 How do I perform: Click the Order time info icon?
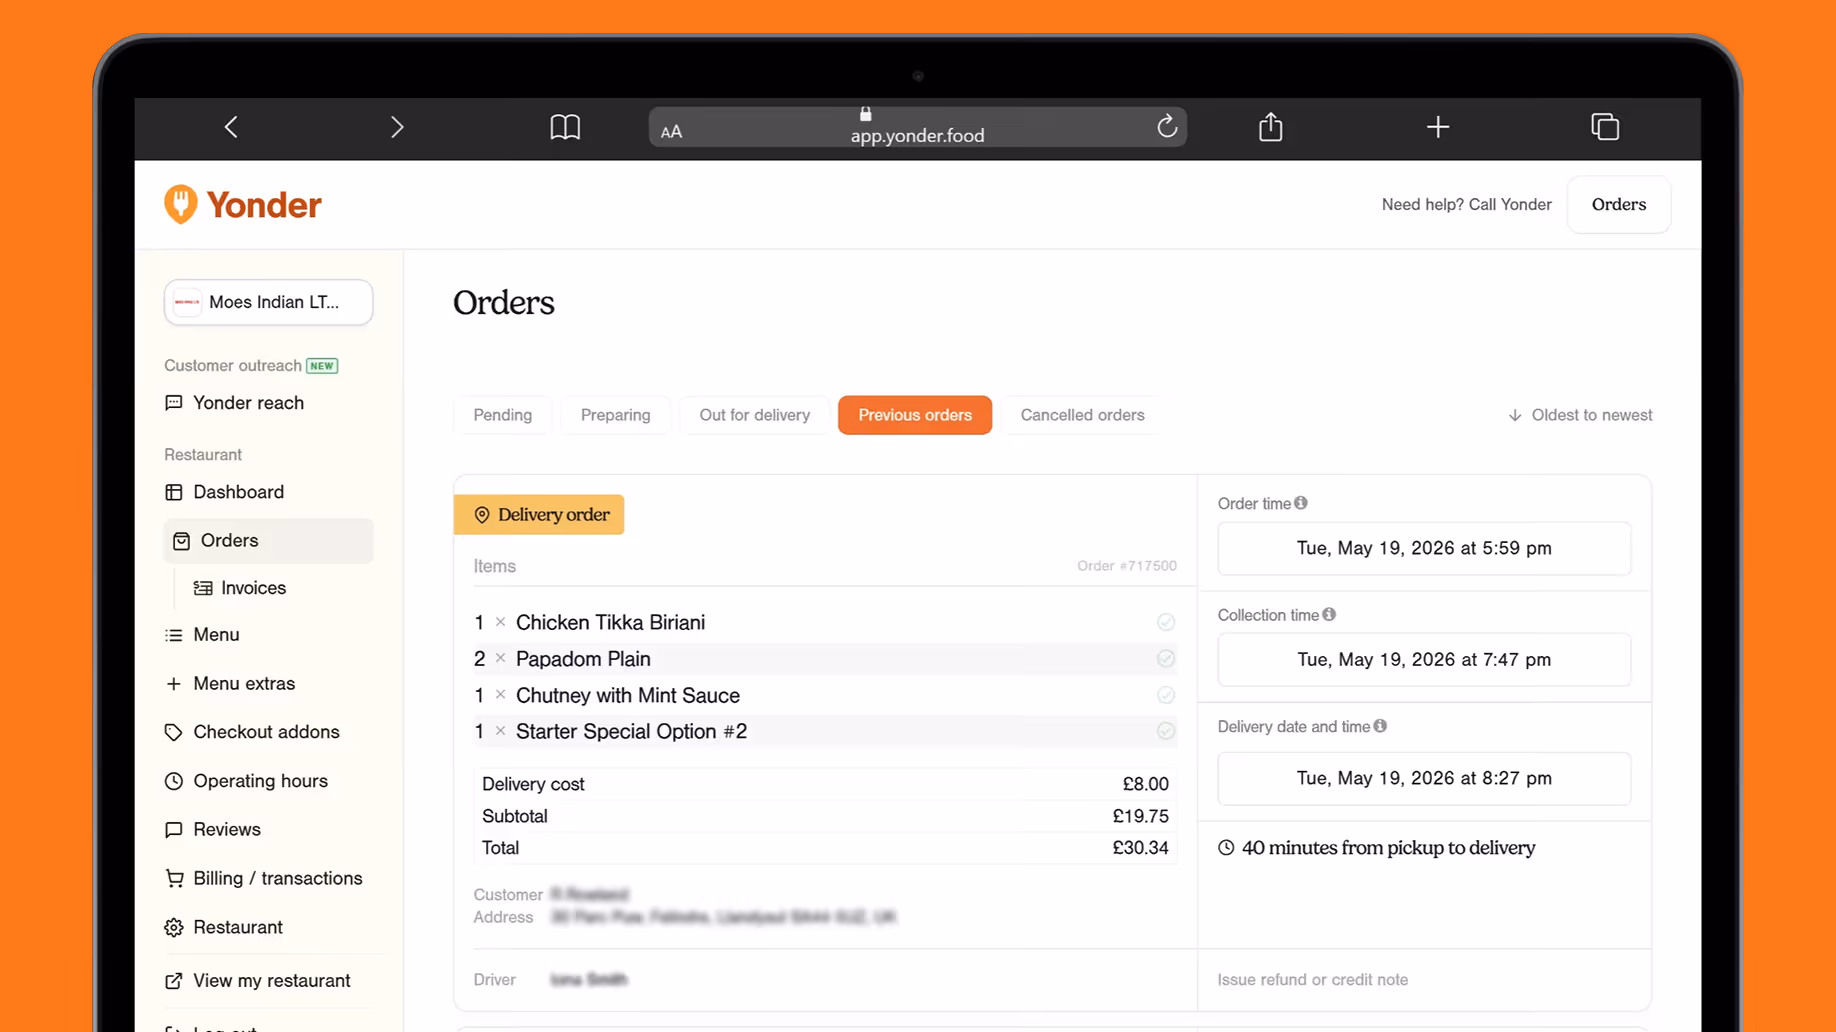[1301, 503]
